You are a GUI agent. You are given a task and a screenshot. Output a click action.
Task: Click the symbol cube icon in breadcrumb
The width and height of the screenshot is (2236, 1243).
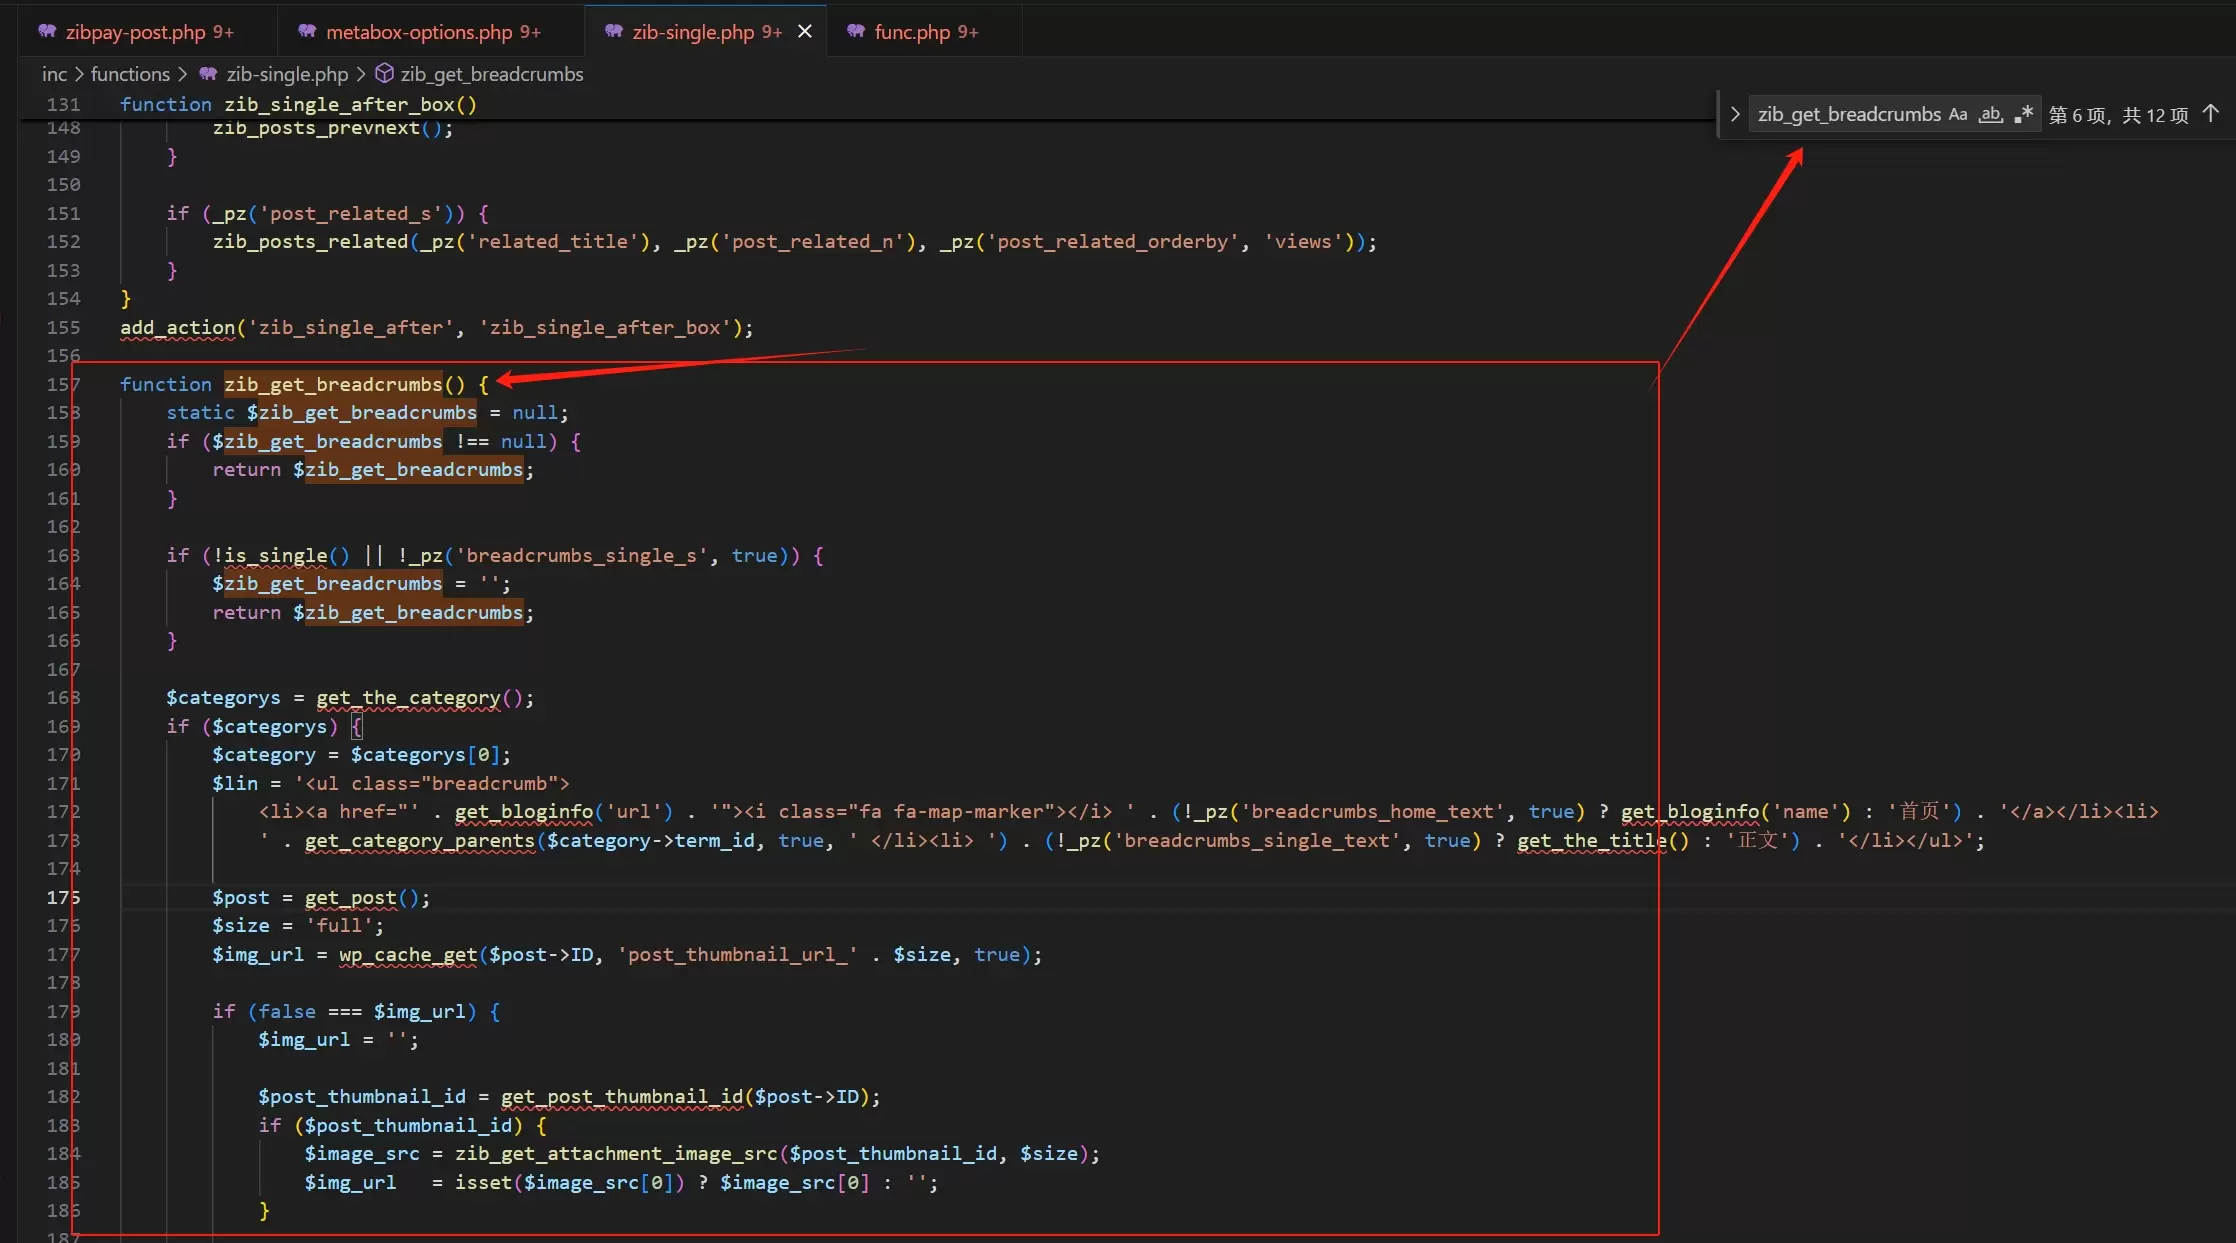pos(384,74)
